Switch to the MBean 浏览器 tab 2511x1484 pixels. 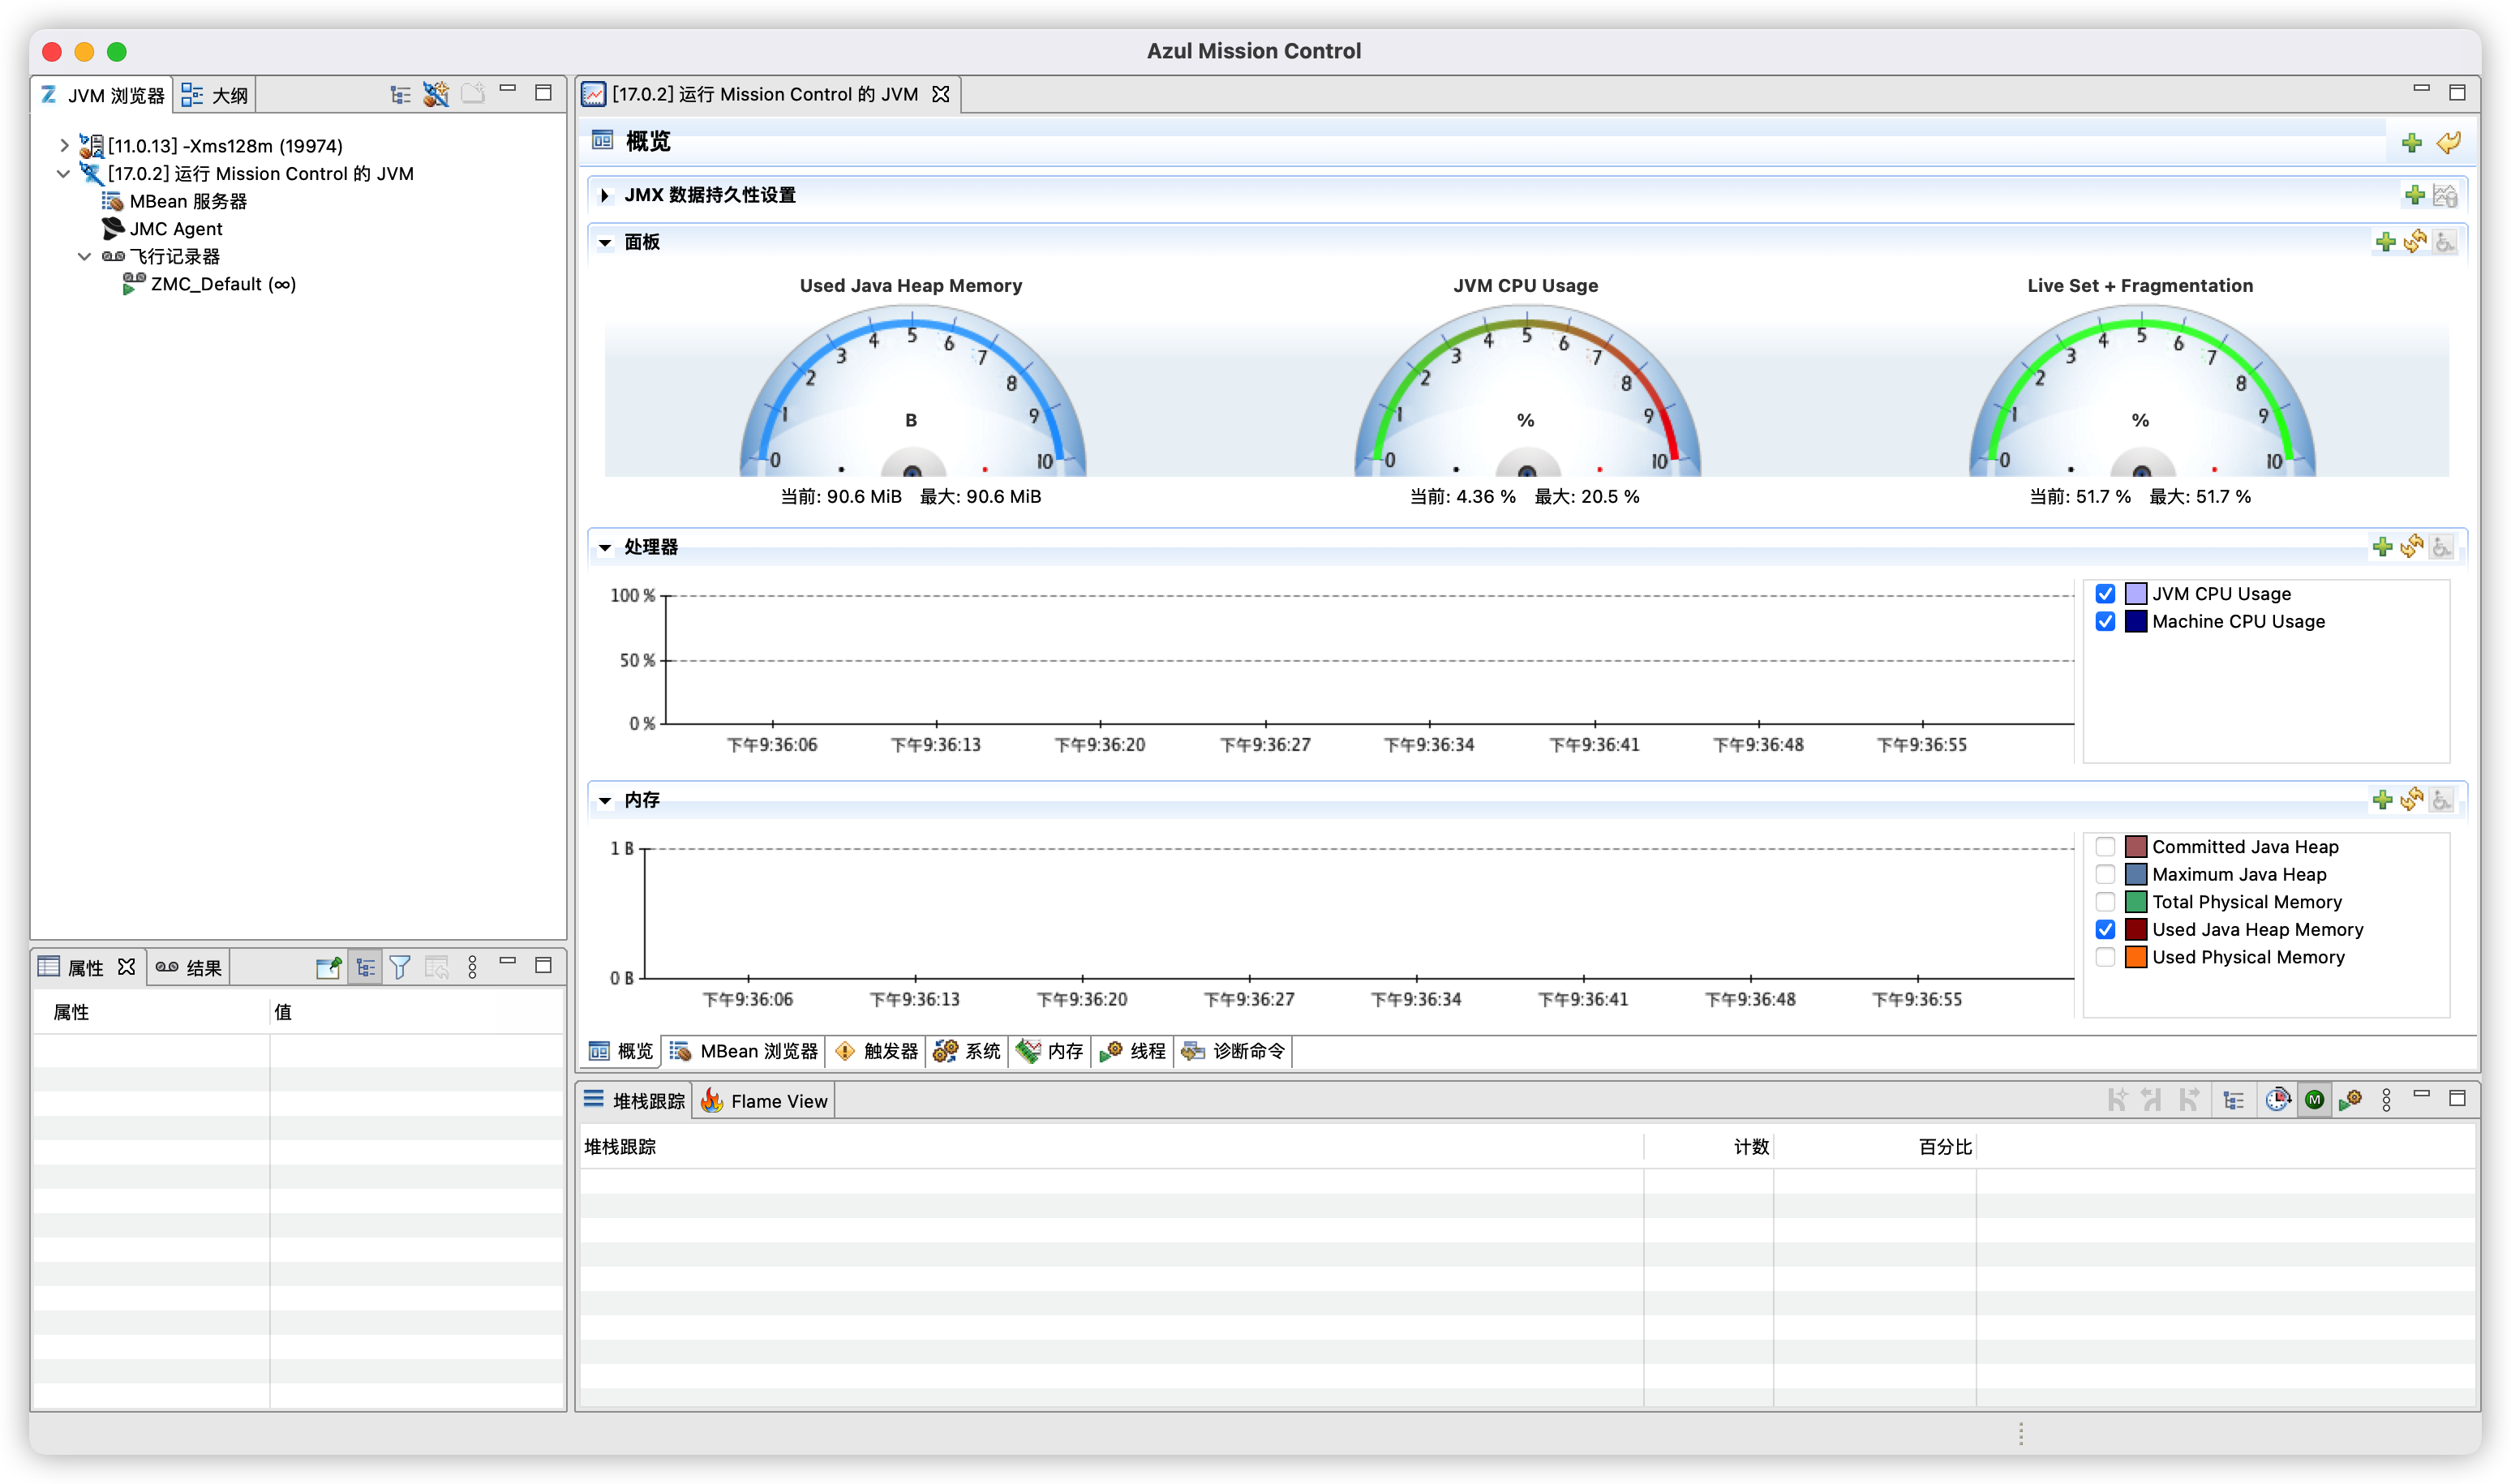[744, 1051]
